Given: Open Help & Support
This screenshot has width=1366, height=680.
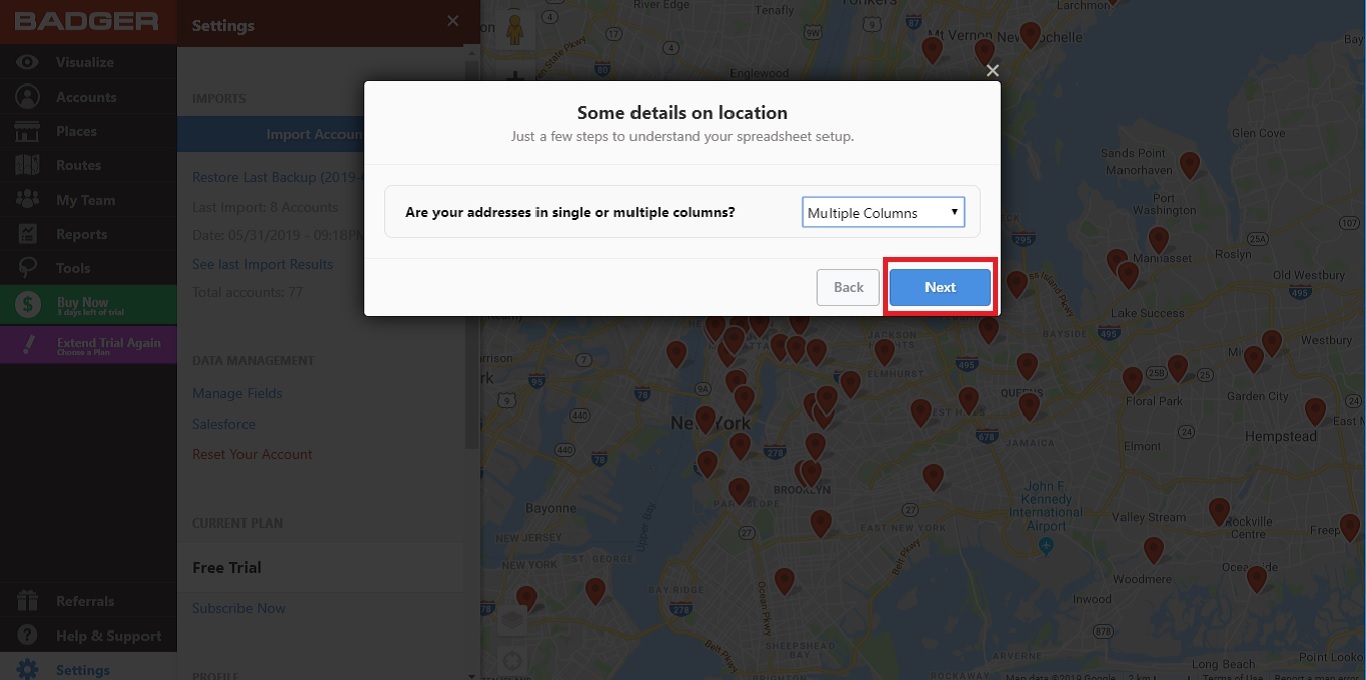Looking at the screenshot, I should (x=108, y=636).
